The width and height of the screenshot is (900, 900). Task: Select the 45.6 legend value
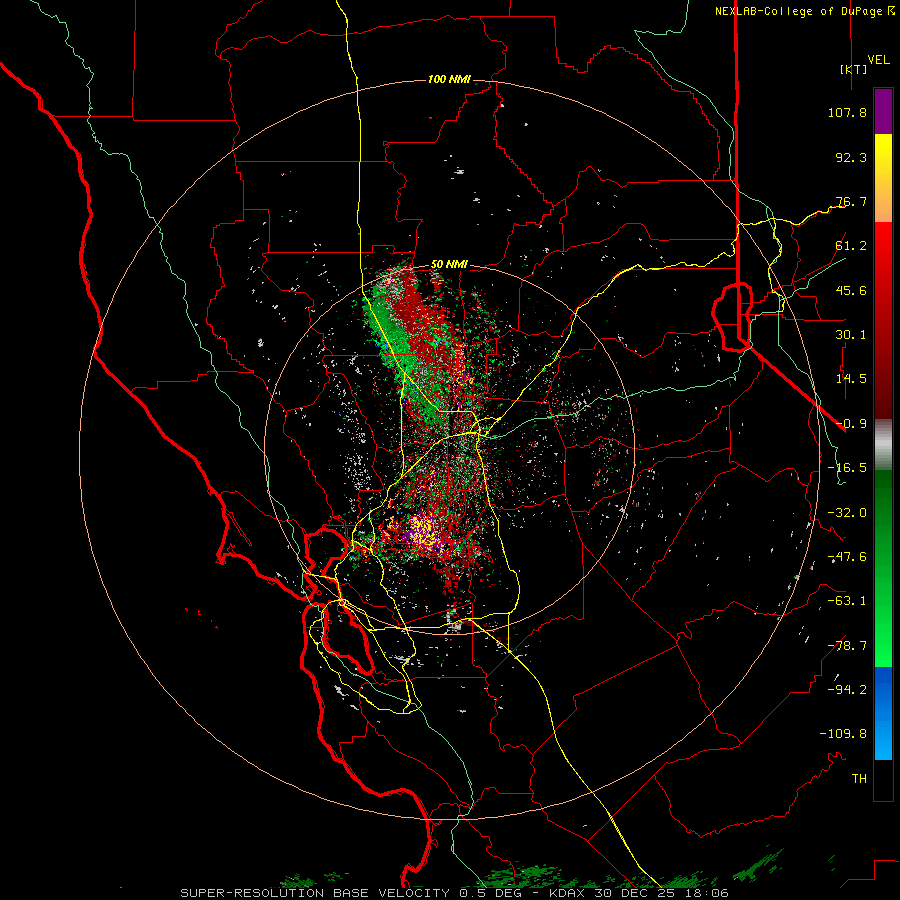click(x=851, y=290)
